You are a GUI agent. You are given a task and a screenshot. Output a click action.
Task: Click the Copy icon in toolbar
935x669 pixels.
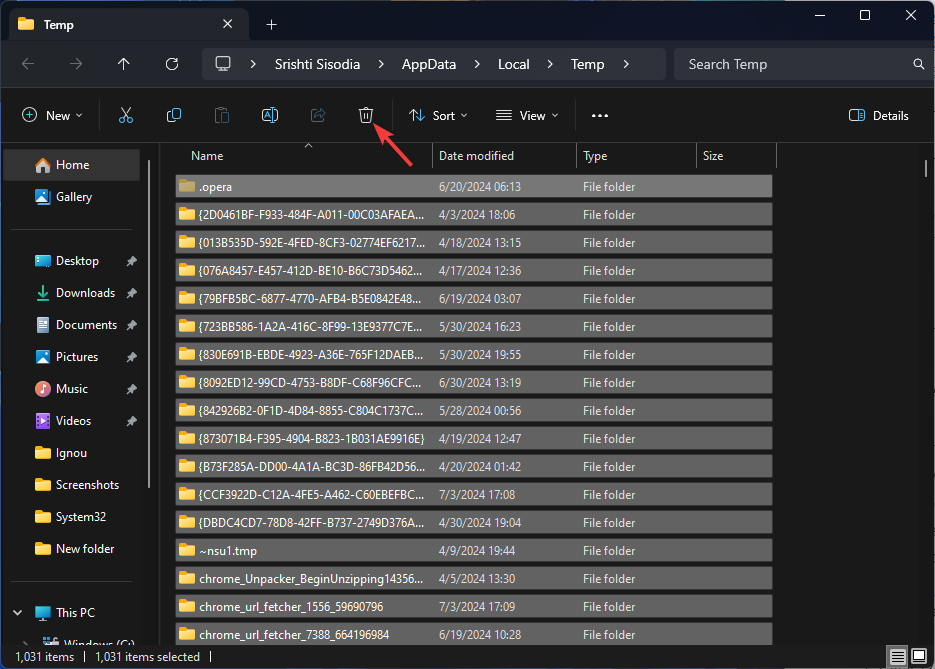(174, 116)
